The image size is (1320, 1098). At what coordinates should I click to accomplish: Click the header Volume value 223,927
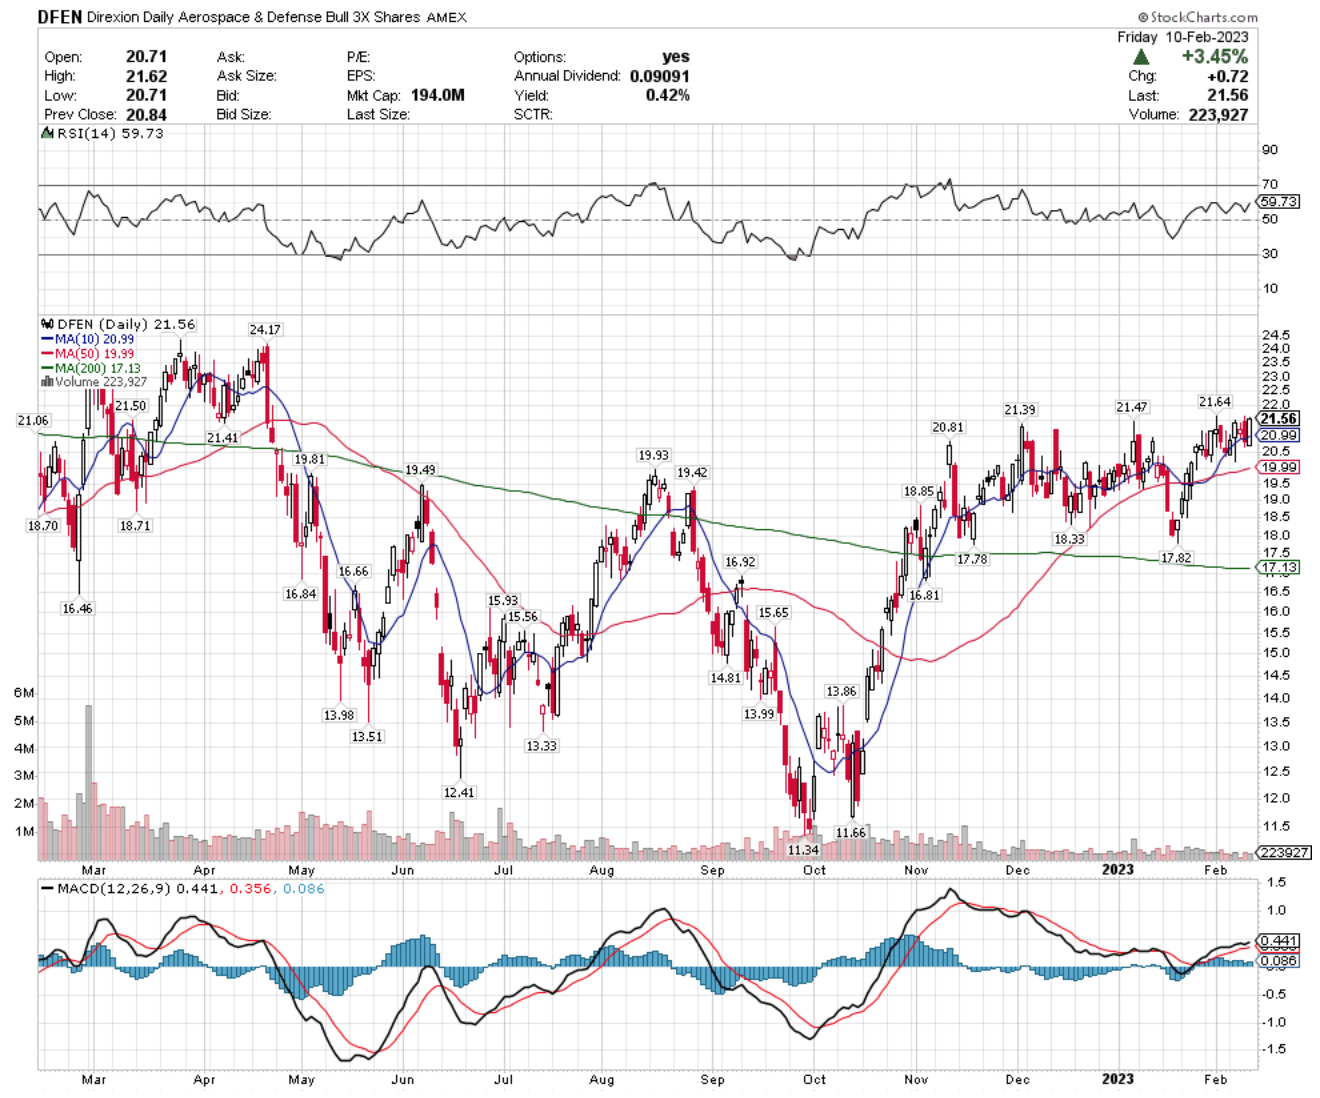[x=1219, y=114]
